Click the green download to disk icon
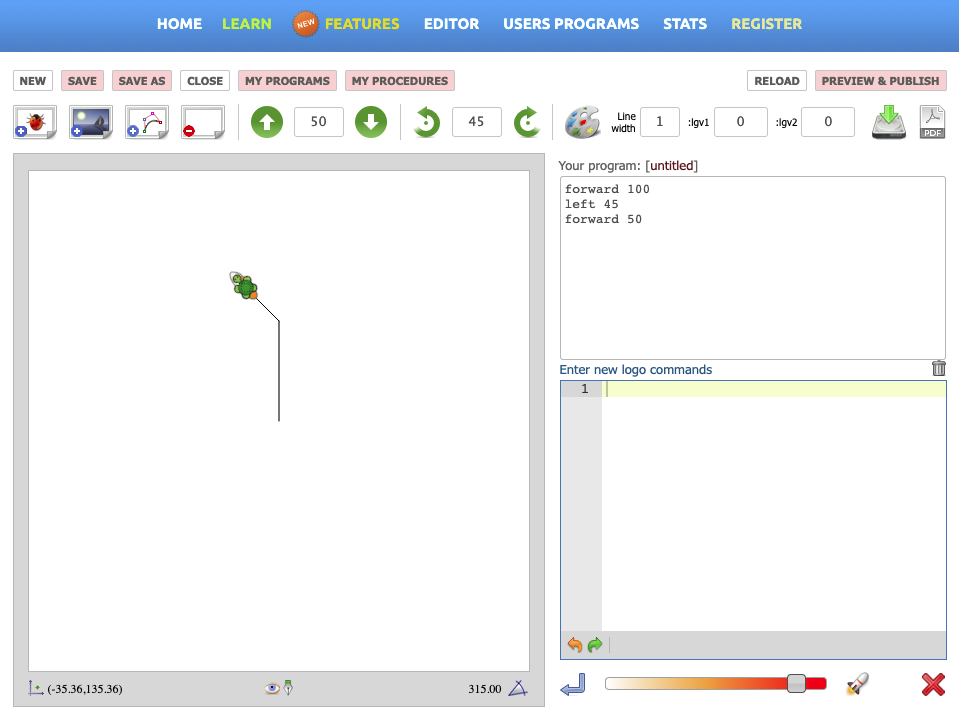The image size is (959, 722). [888, 122]
